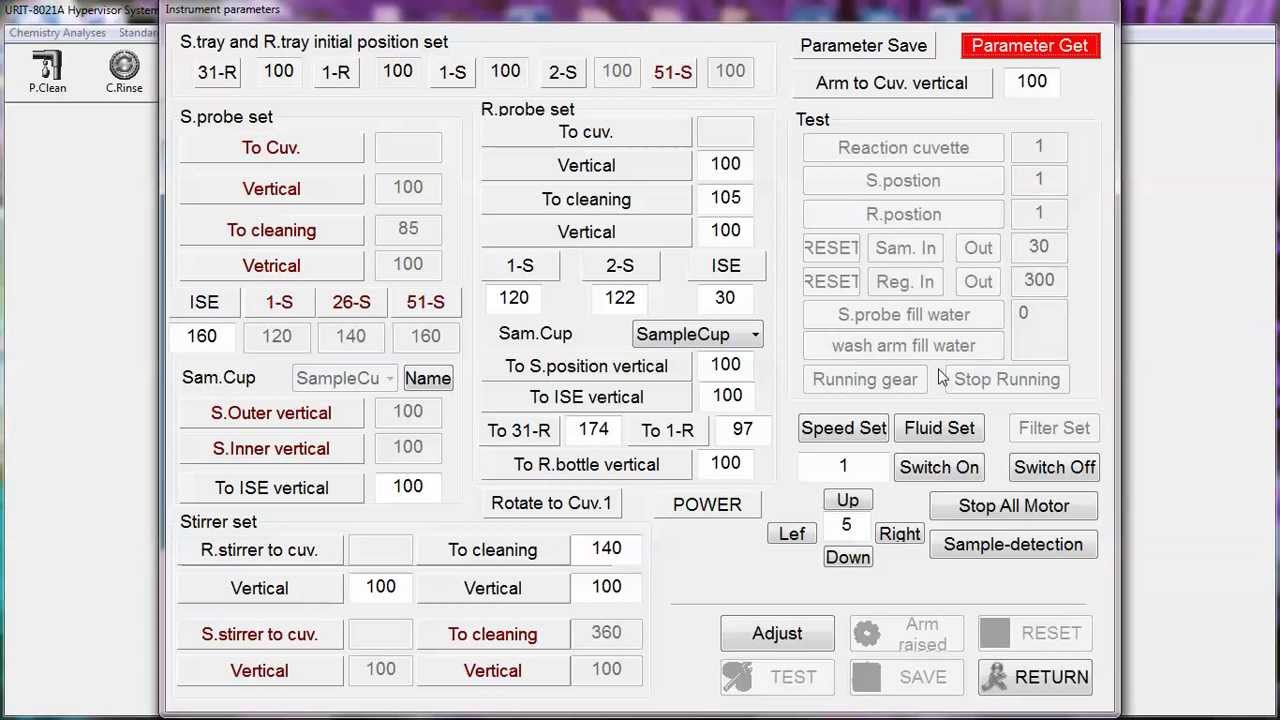Click the S.probe ISE button
The image size is (1280, 720).
coord(204,302)
